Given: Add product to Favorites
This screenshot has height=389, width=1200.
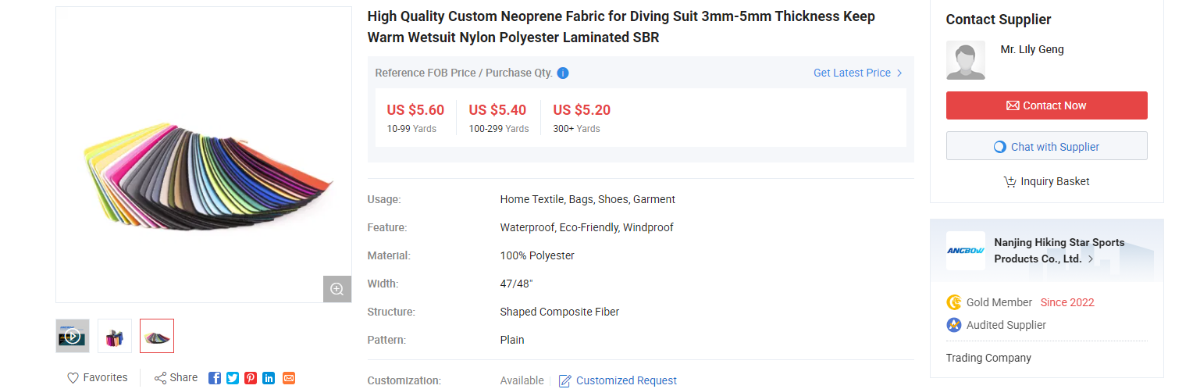Looking at the screenshot, I should click(x=97, y=378).
